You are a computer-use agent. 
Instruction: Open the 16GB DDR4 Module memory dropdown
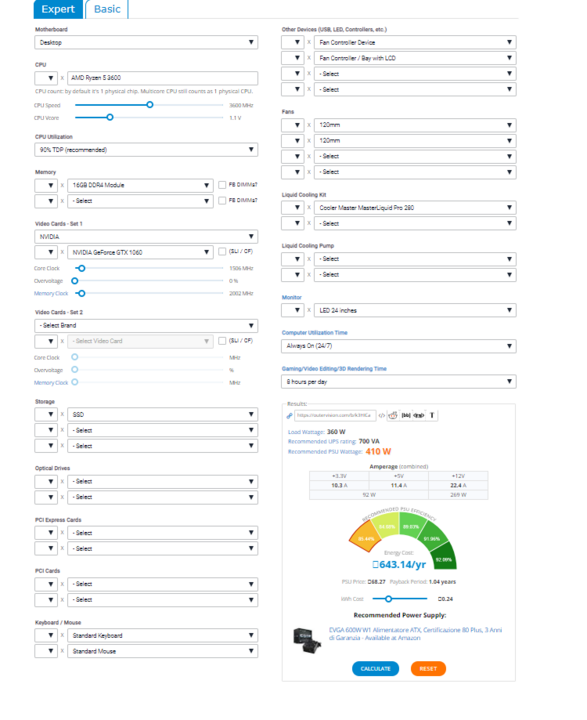pos(140,186)
